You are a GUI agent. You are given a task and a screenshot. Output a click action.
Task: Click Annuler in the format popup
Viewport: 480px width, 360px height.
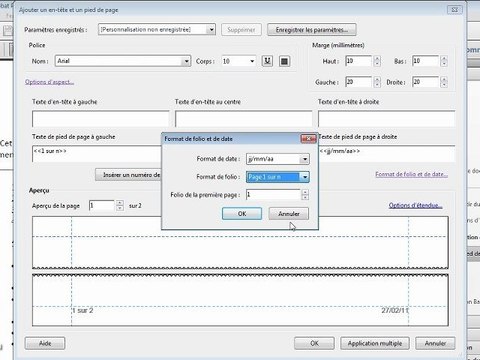[x=289, y=214]
